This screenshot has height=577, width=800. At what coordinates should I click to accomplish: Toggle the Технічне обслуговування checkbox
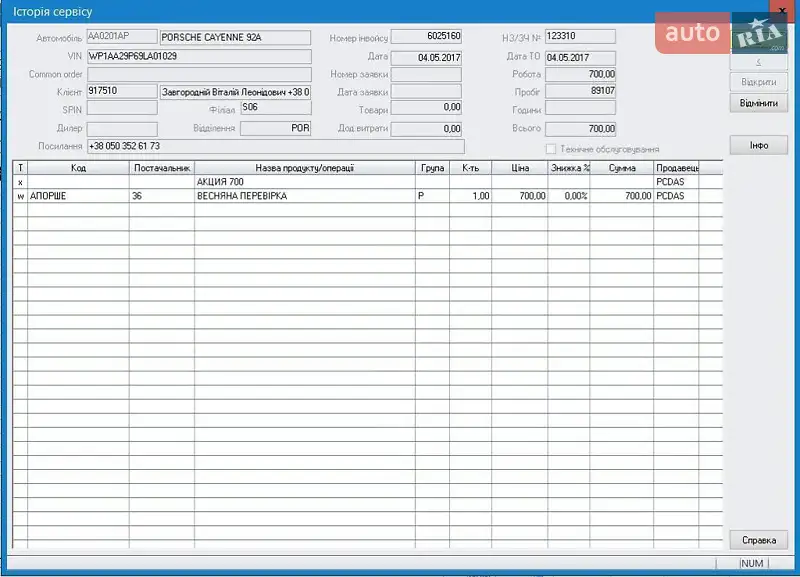click(x=550, y=149)
